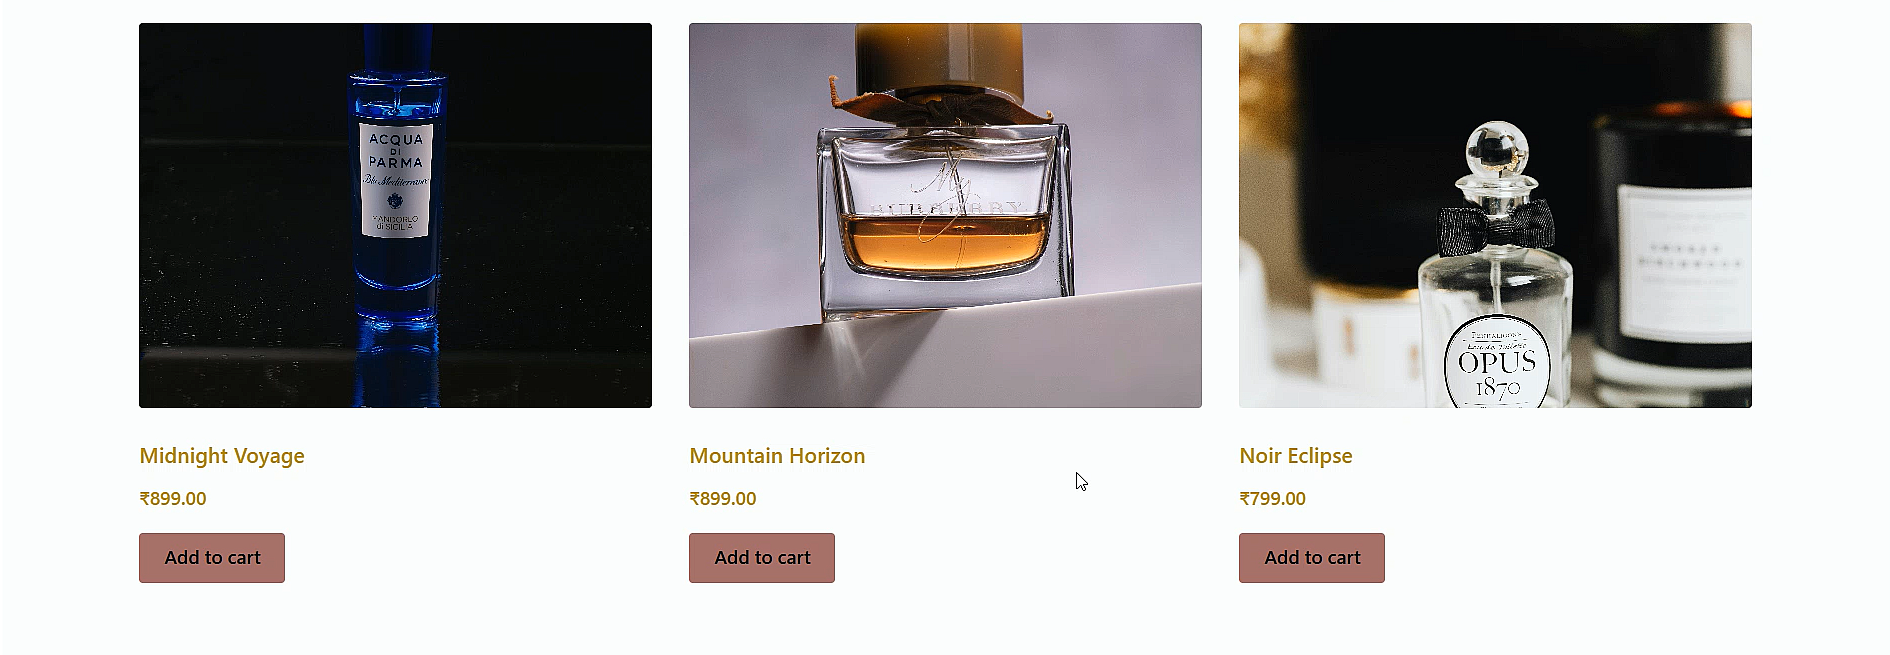This screenshot has height=655, width=1890.
Task: Click the Acqua di Parma bottle label
Action: tap(395, 181)
